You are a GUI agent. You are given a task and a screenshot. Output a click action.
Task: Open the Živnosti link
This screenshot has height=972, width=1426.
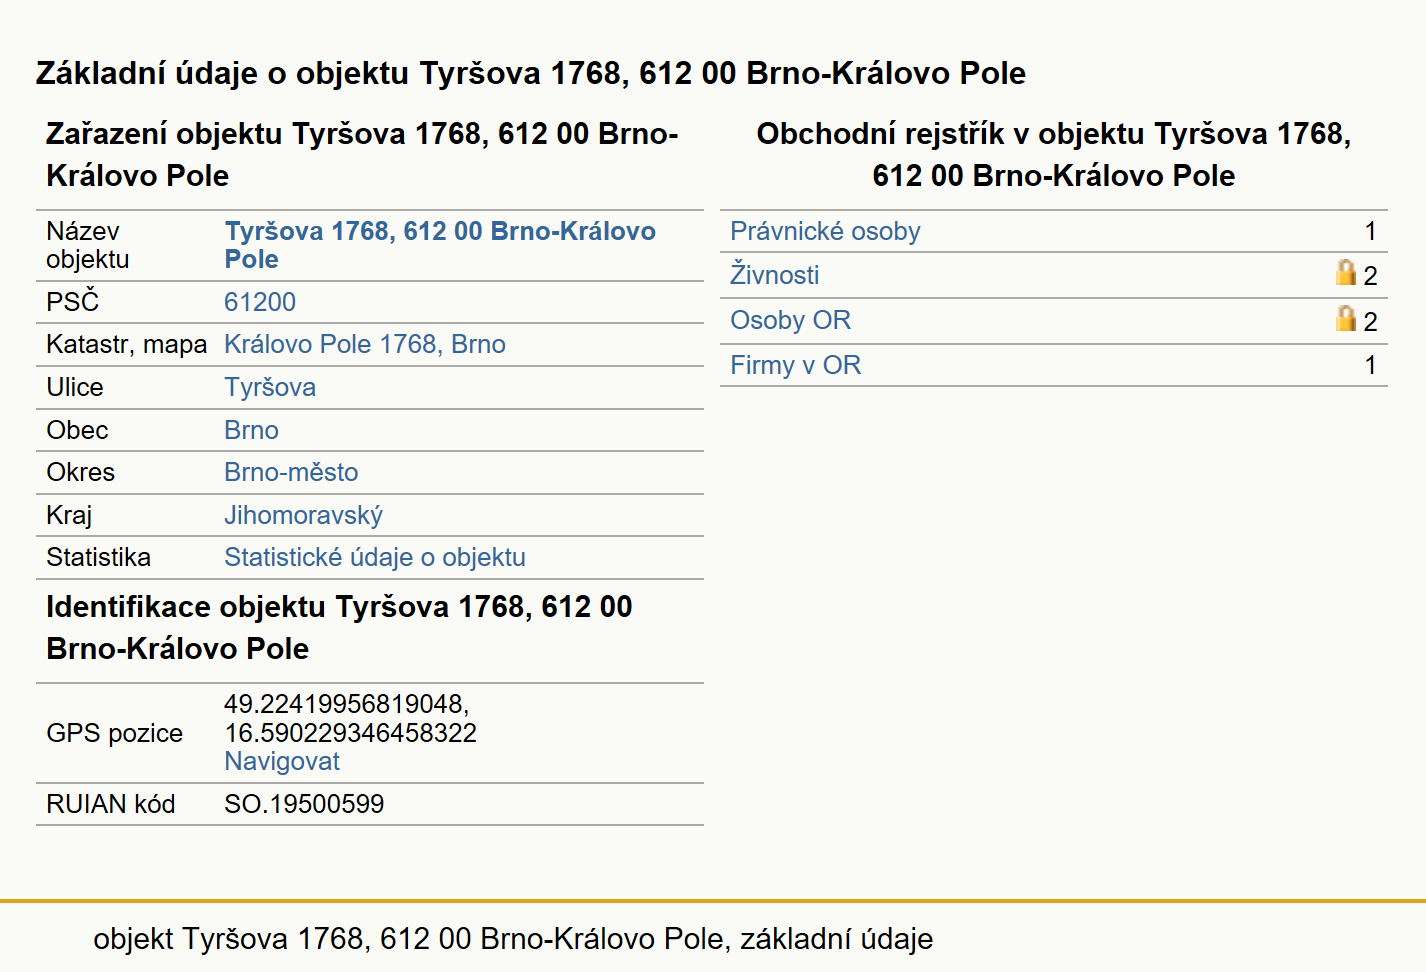point(774,274)
